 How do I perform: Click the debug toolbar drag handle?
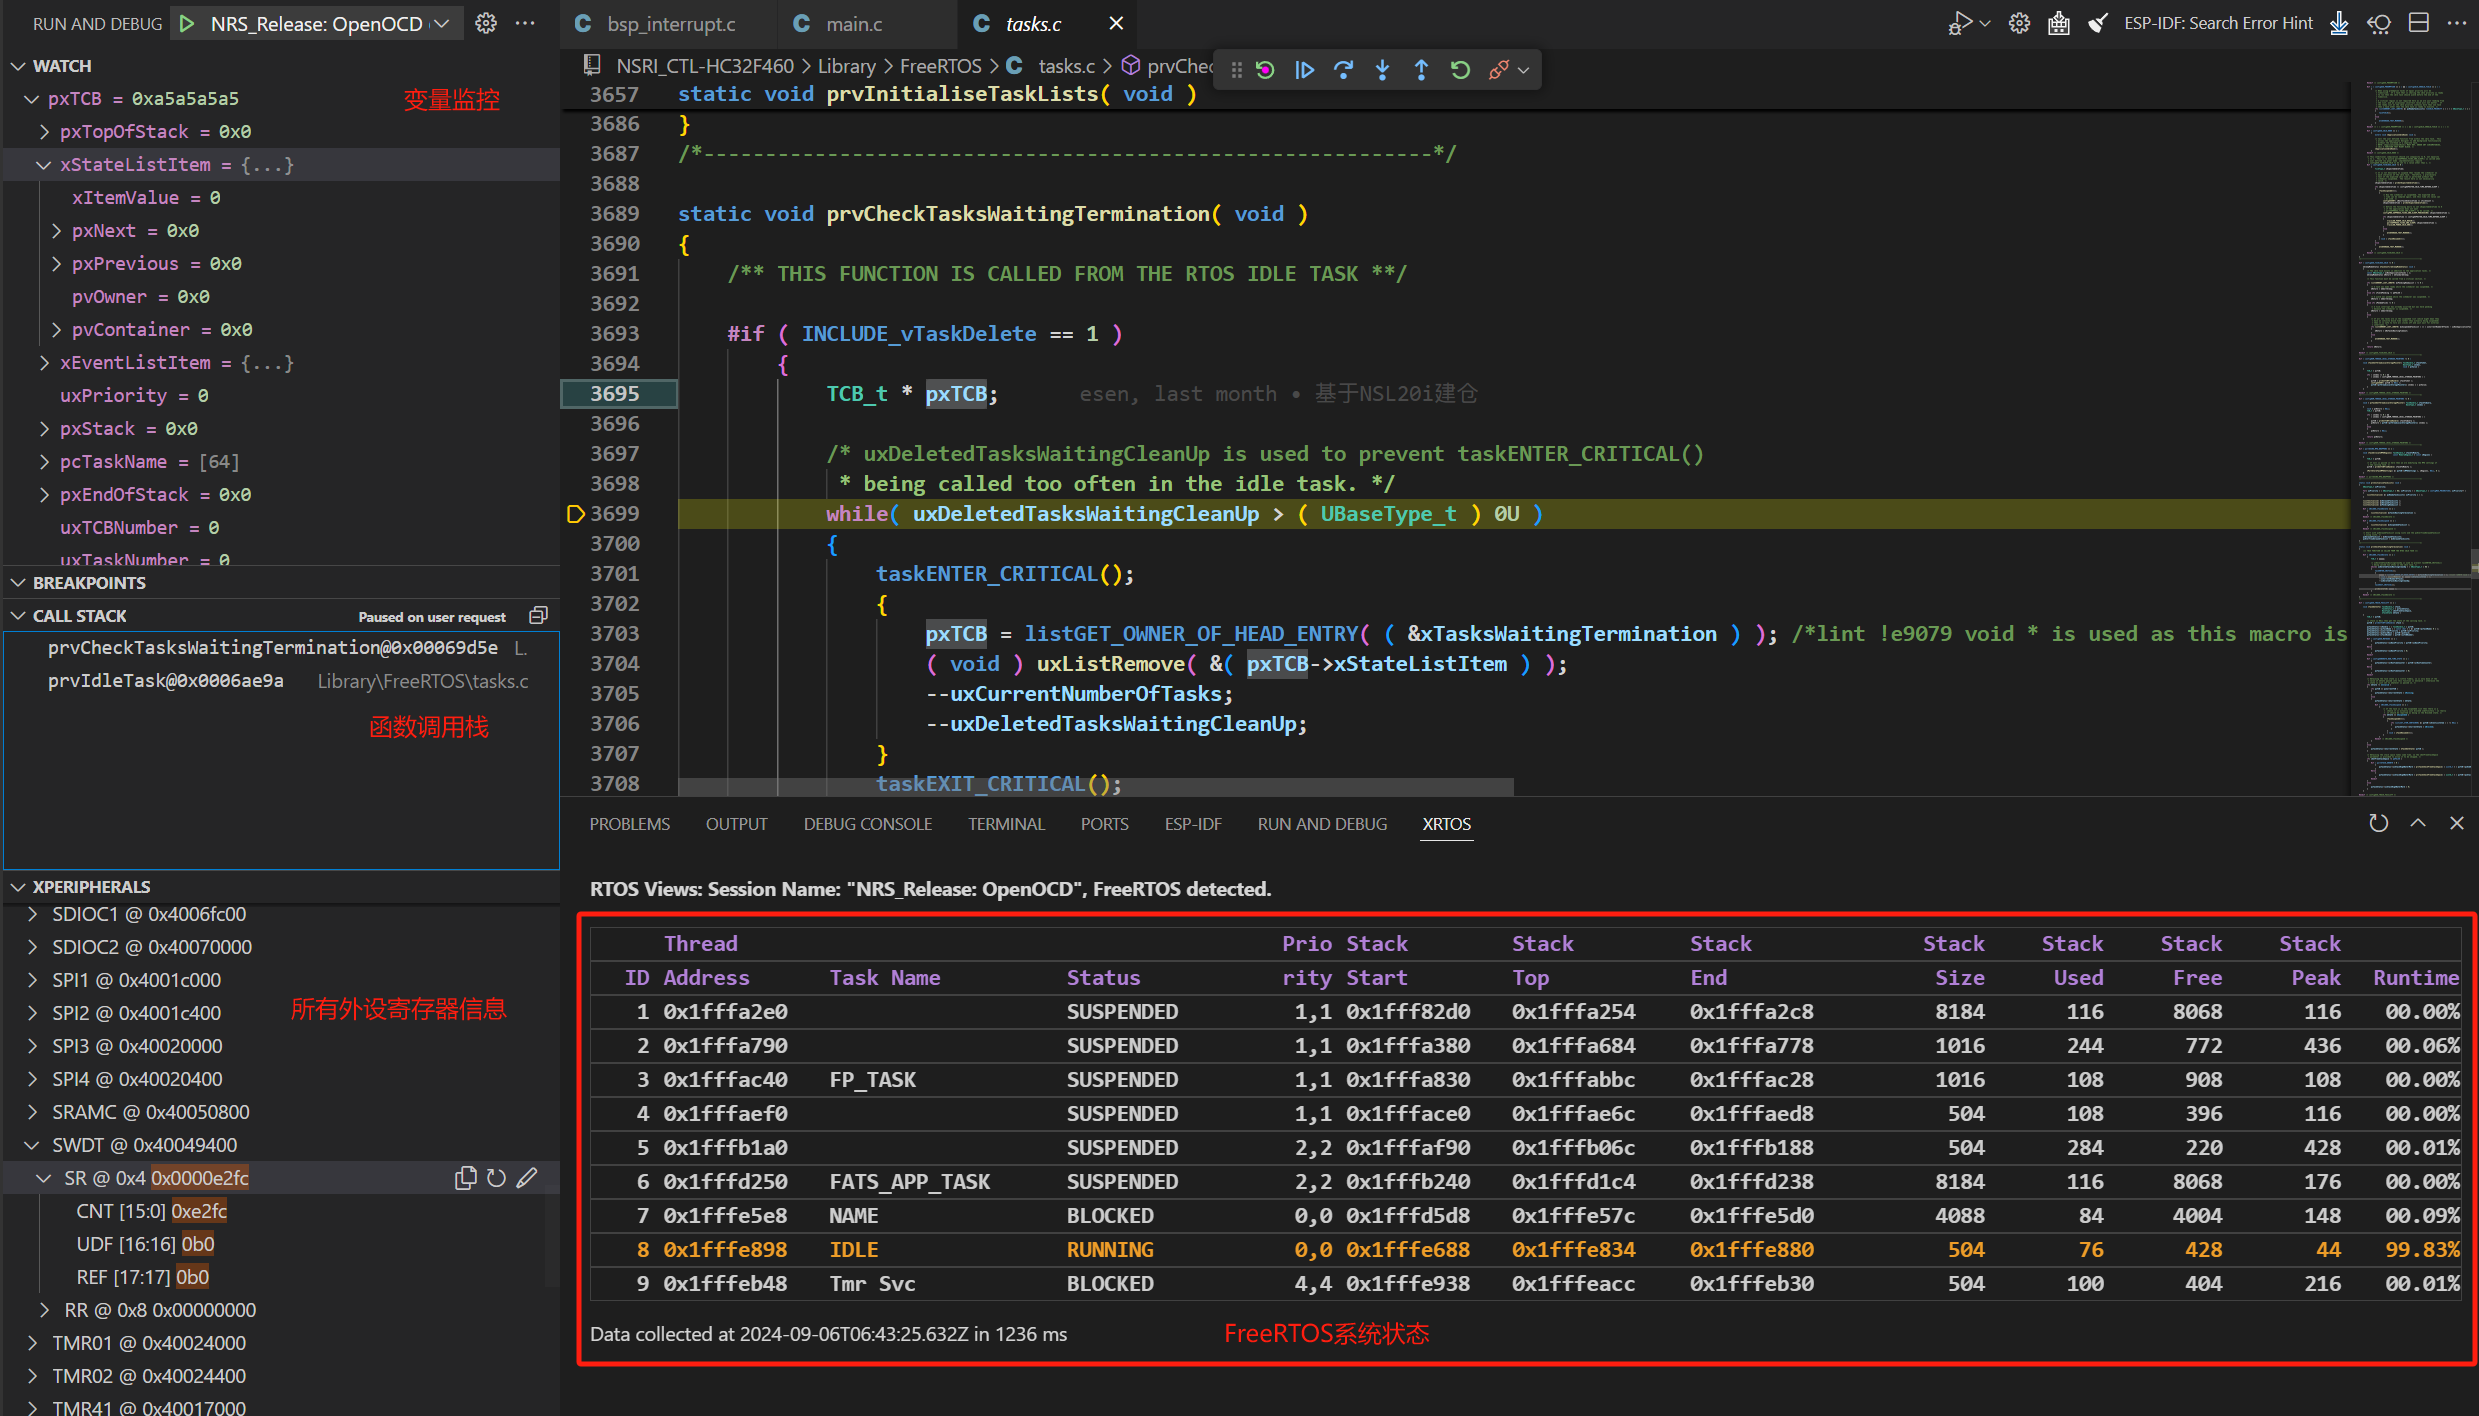click(x=1237, y=70)
